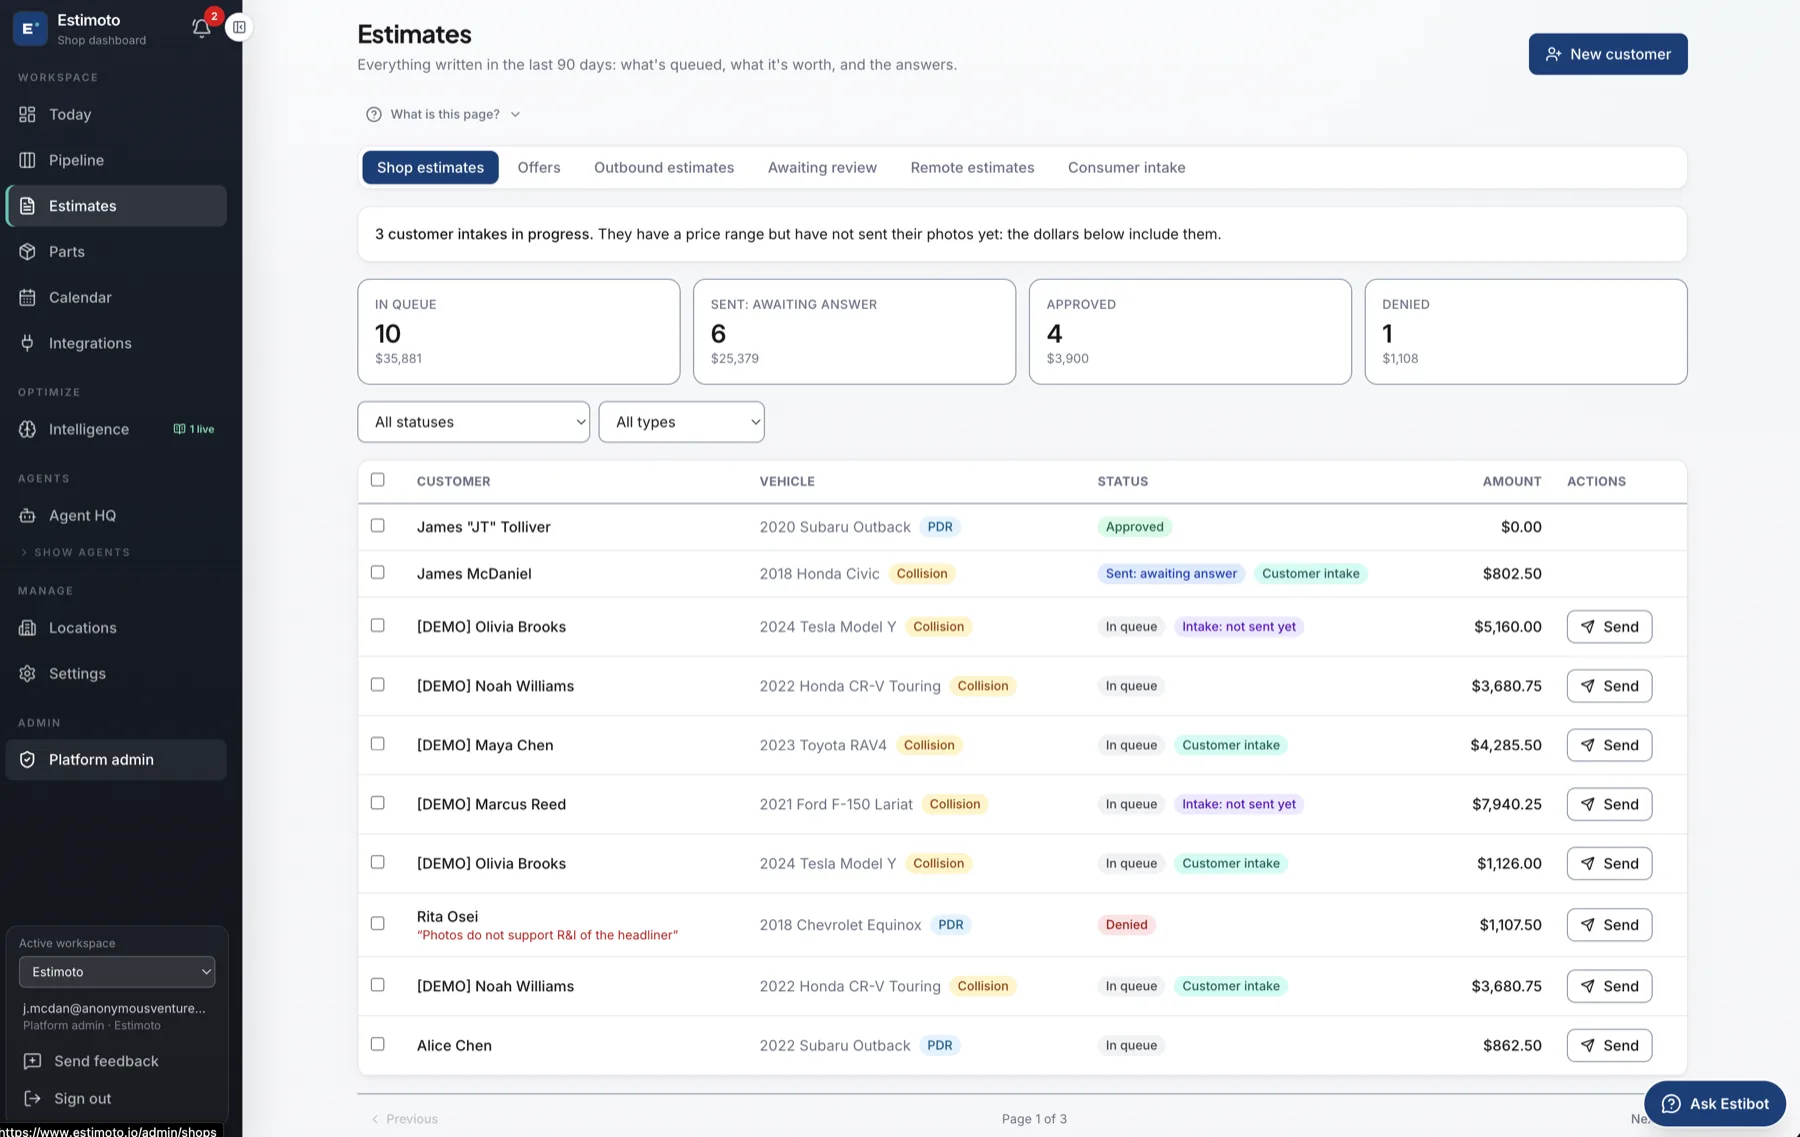Expand the 'What is this page?' chevron
Image resolution: width=1800 pixels, height=1137 pixels.
pos(515,114)
